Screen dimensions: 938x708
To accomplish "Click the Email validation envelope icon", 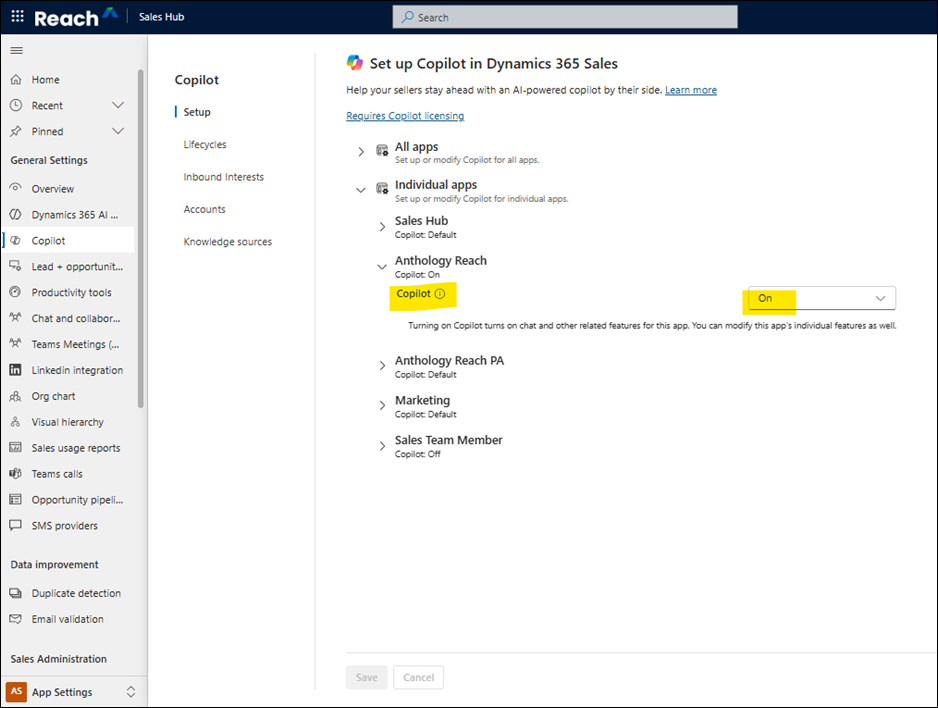I will (16, 619).
